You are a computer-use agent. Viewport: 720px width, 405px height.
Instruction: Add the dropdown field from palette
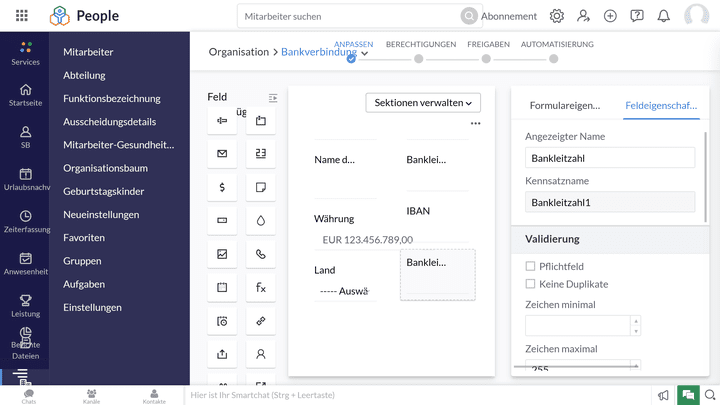222,220
